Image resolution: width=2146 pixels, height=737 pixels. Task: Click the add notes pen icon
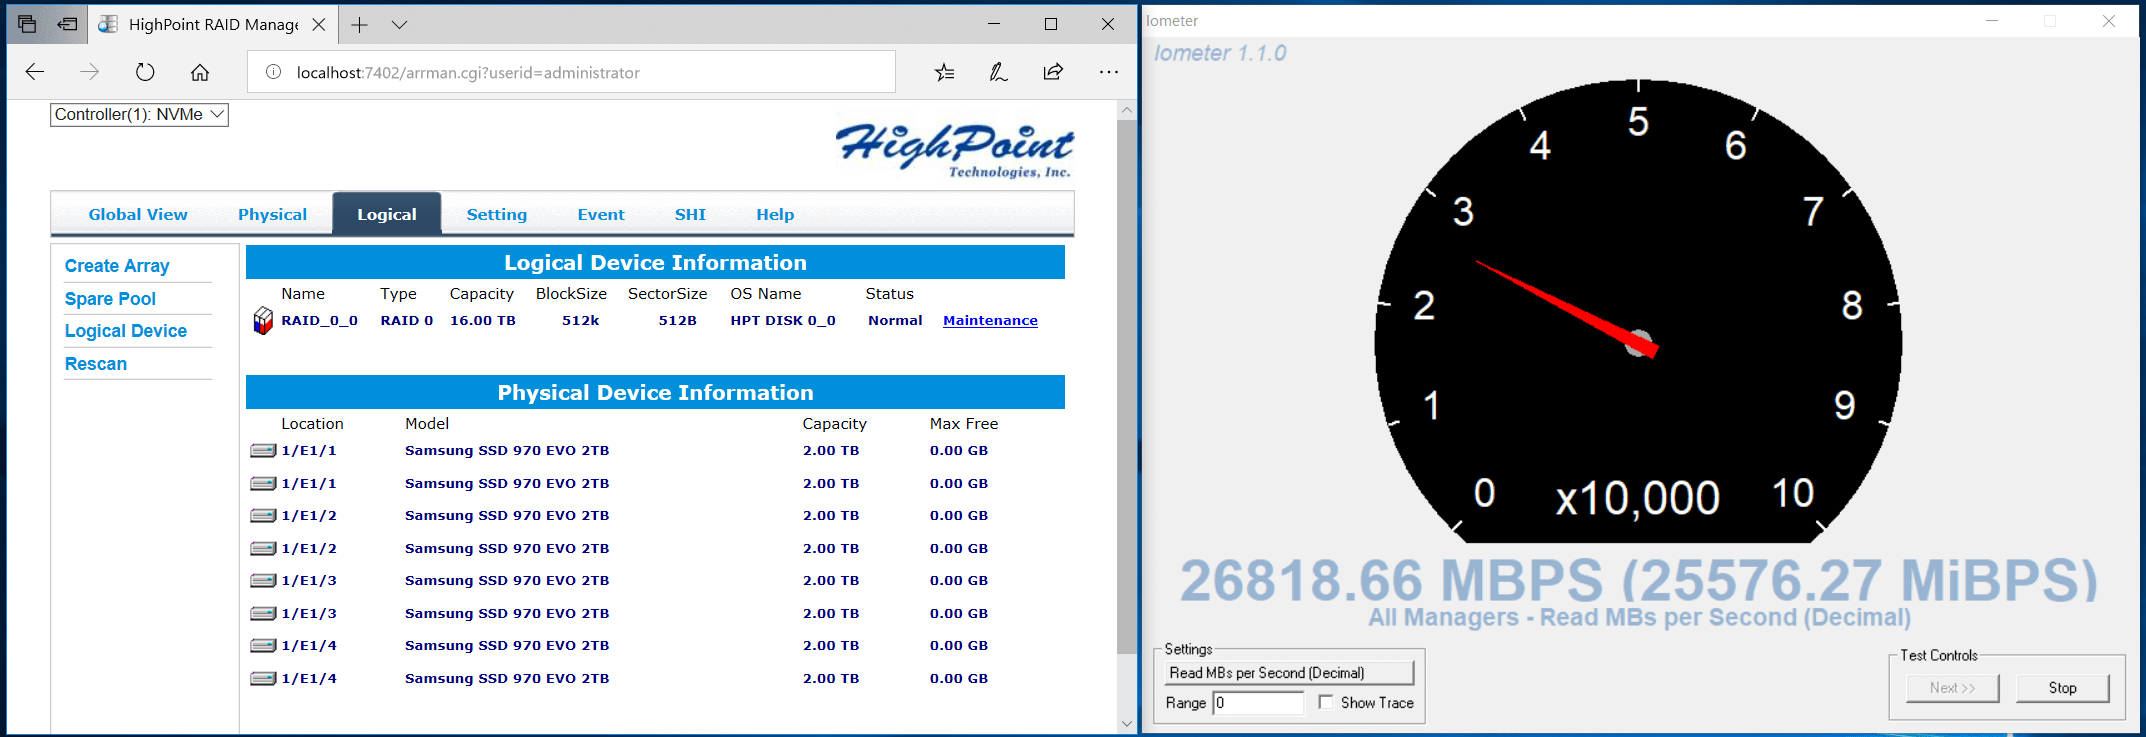click(998, 72)
